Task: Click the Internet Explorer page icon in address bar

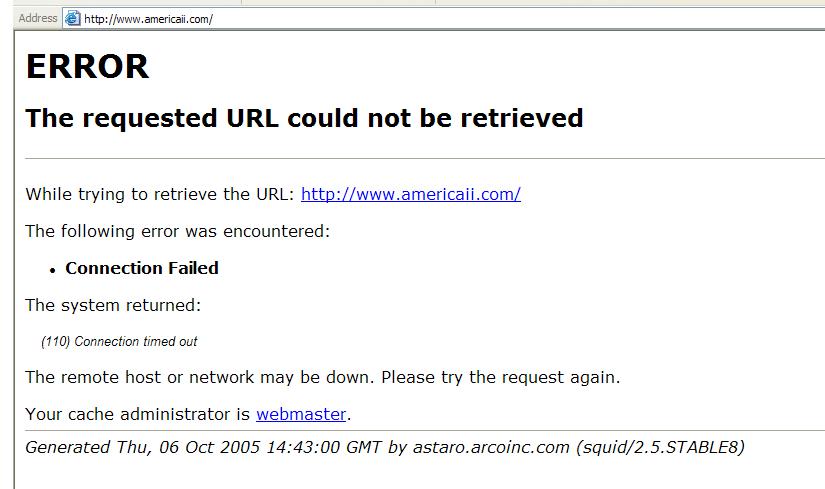Action: [72, 18]
